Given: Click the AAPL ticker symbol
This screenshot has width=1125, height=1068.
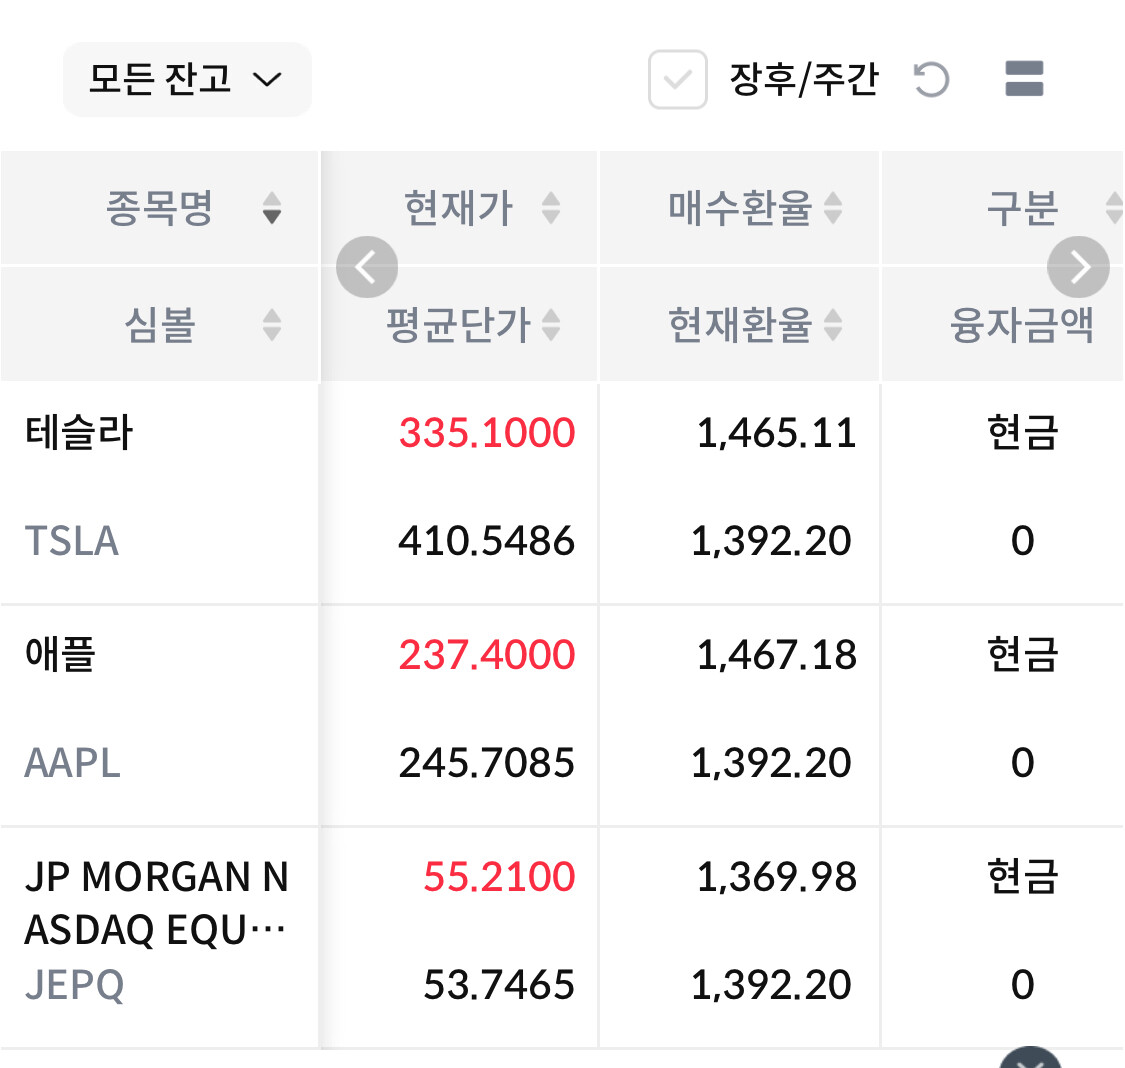Looking at the screenshot, I should (72, 763).
